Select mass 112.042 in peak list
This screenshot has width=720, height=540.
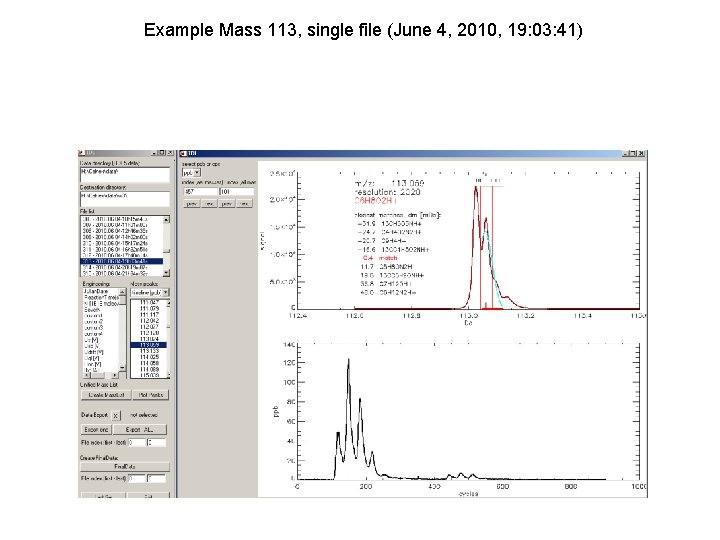[149, 321]
